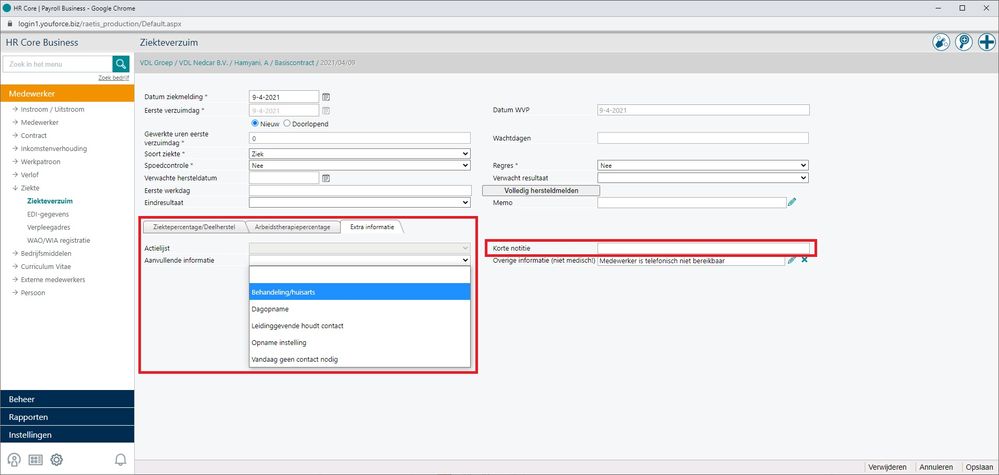Viewport: 999px width, 475px height.
Task: Open the Instellingen section
Action: 68,435
